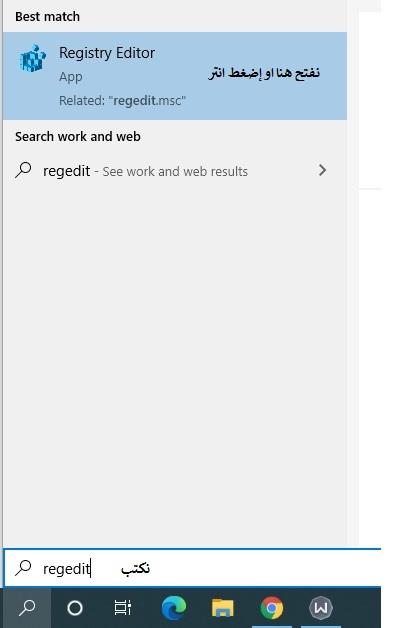Image resolution: width=394 pixels, height=628 pixels.
Task: Click the magnifier icon inside search box
Action: tap(23, 568)
